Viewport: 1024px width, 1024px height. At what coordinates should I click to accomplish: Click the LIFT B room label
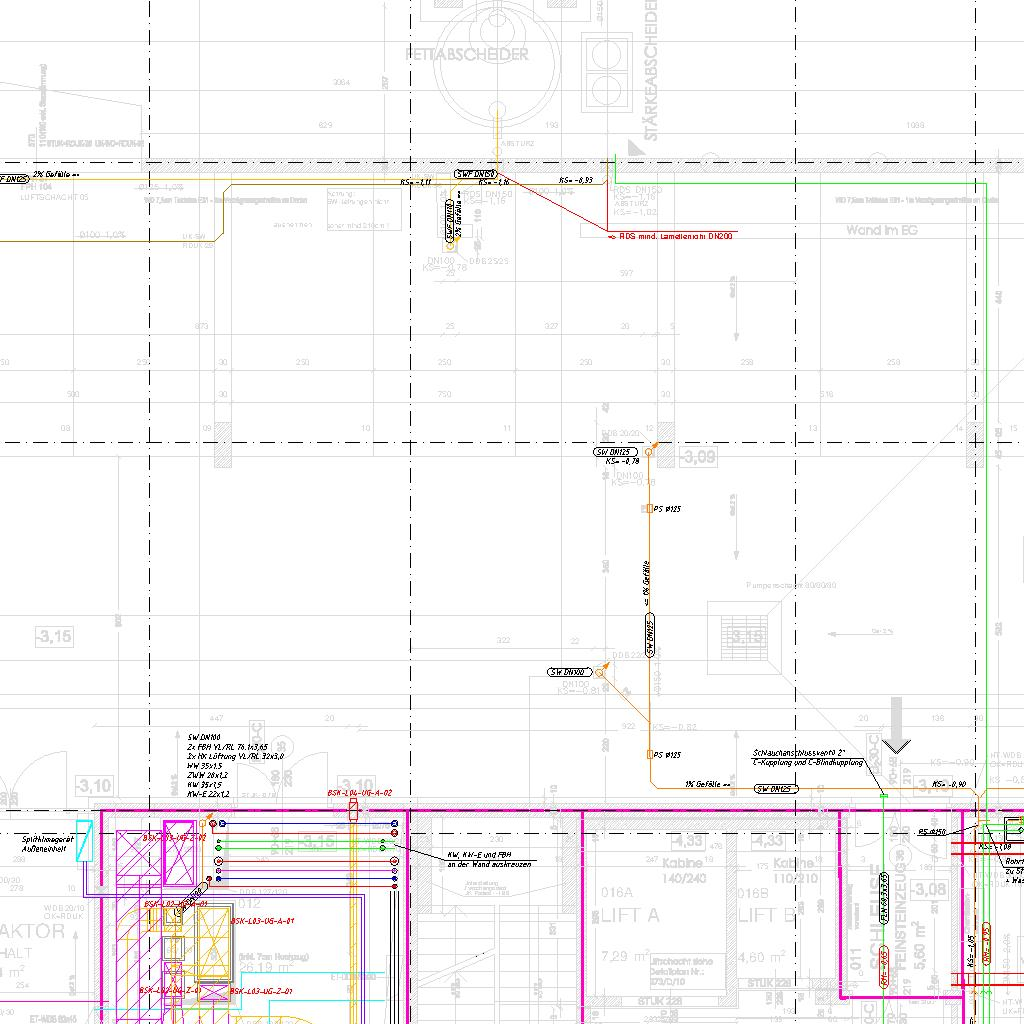pyautogui.click(x=767, y=916)
